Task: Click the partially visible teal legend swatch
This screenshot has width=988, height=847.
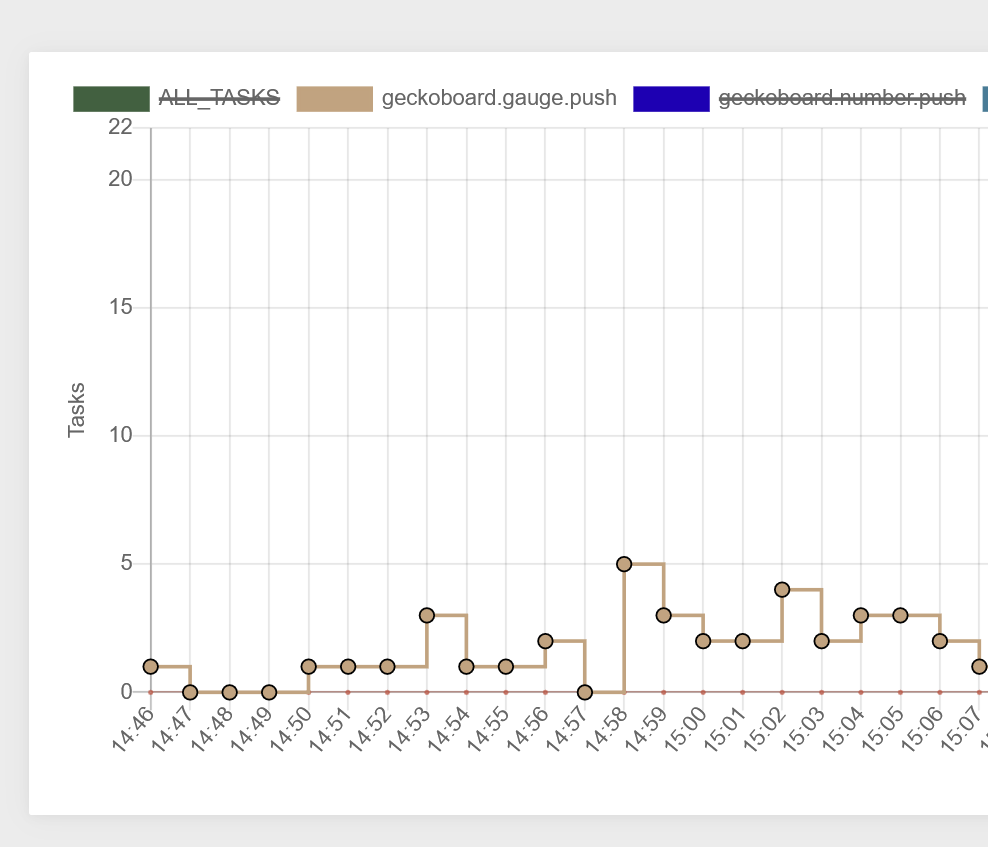Action: (984, 98)
